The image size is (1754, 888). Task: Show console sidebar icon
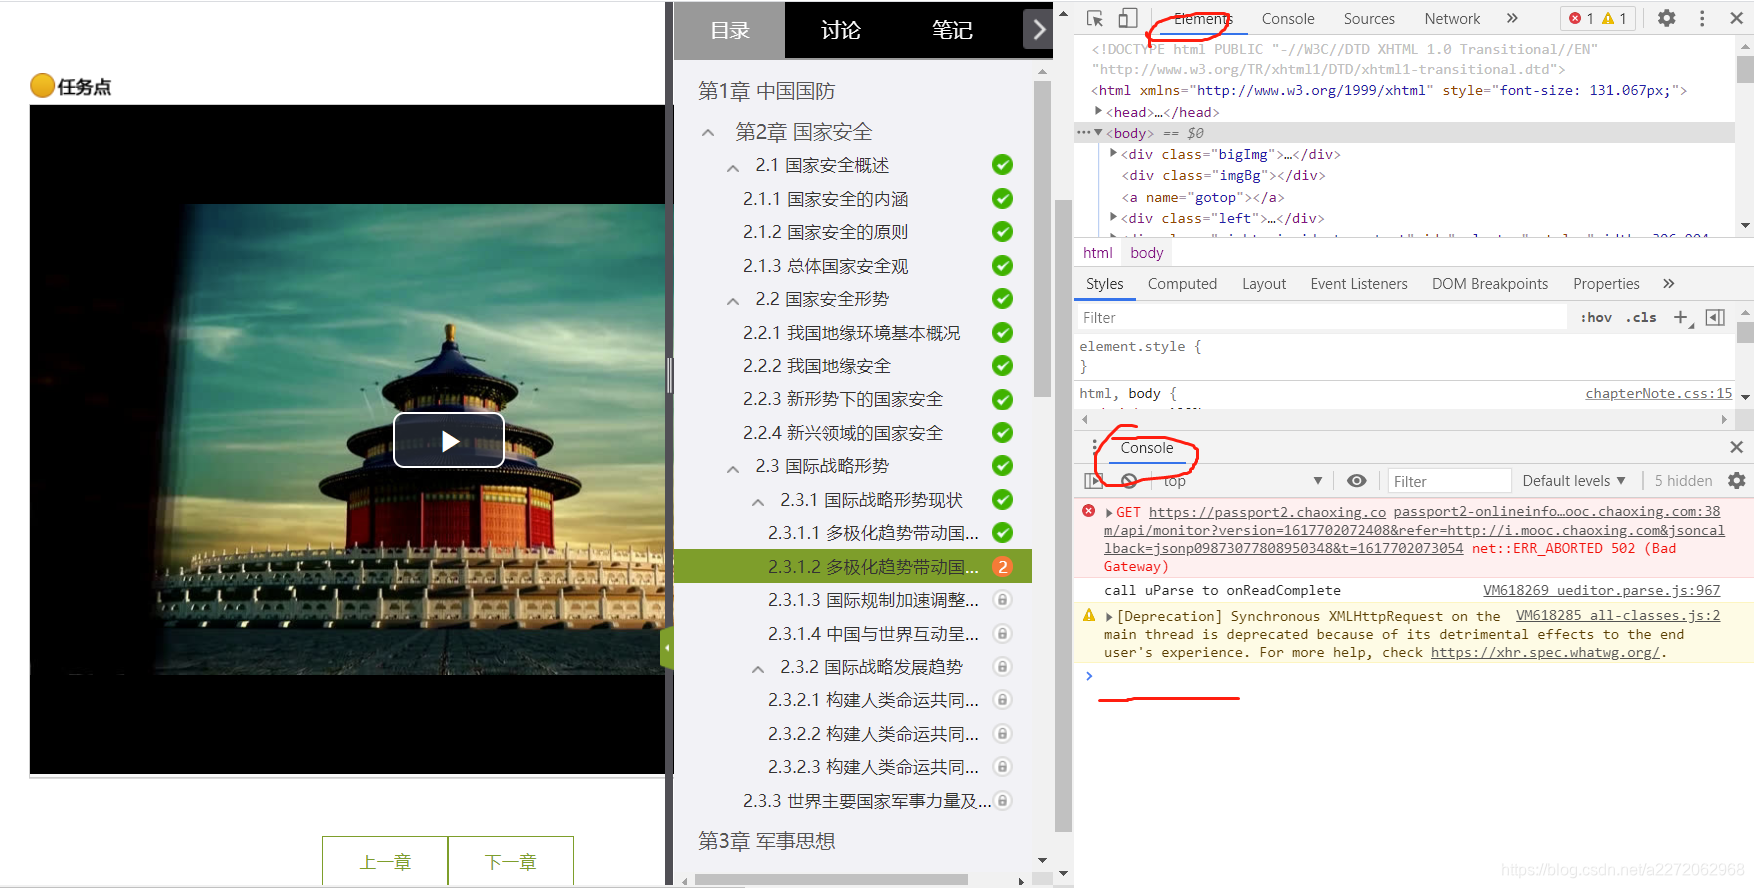click(1093, 481)
